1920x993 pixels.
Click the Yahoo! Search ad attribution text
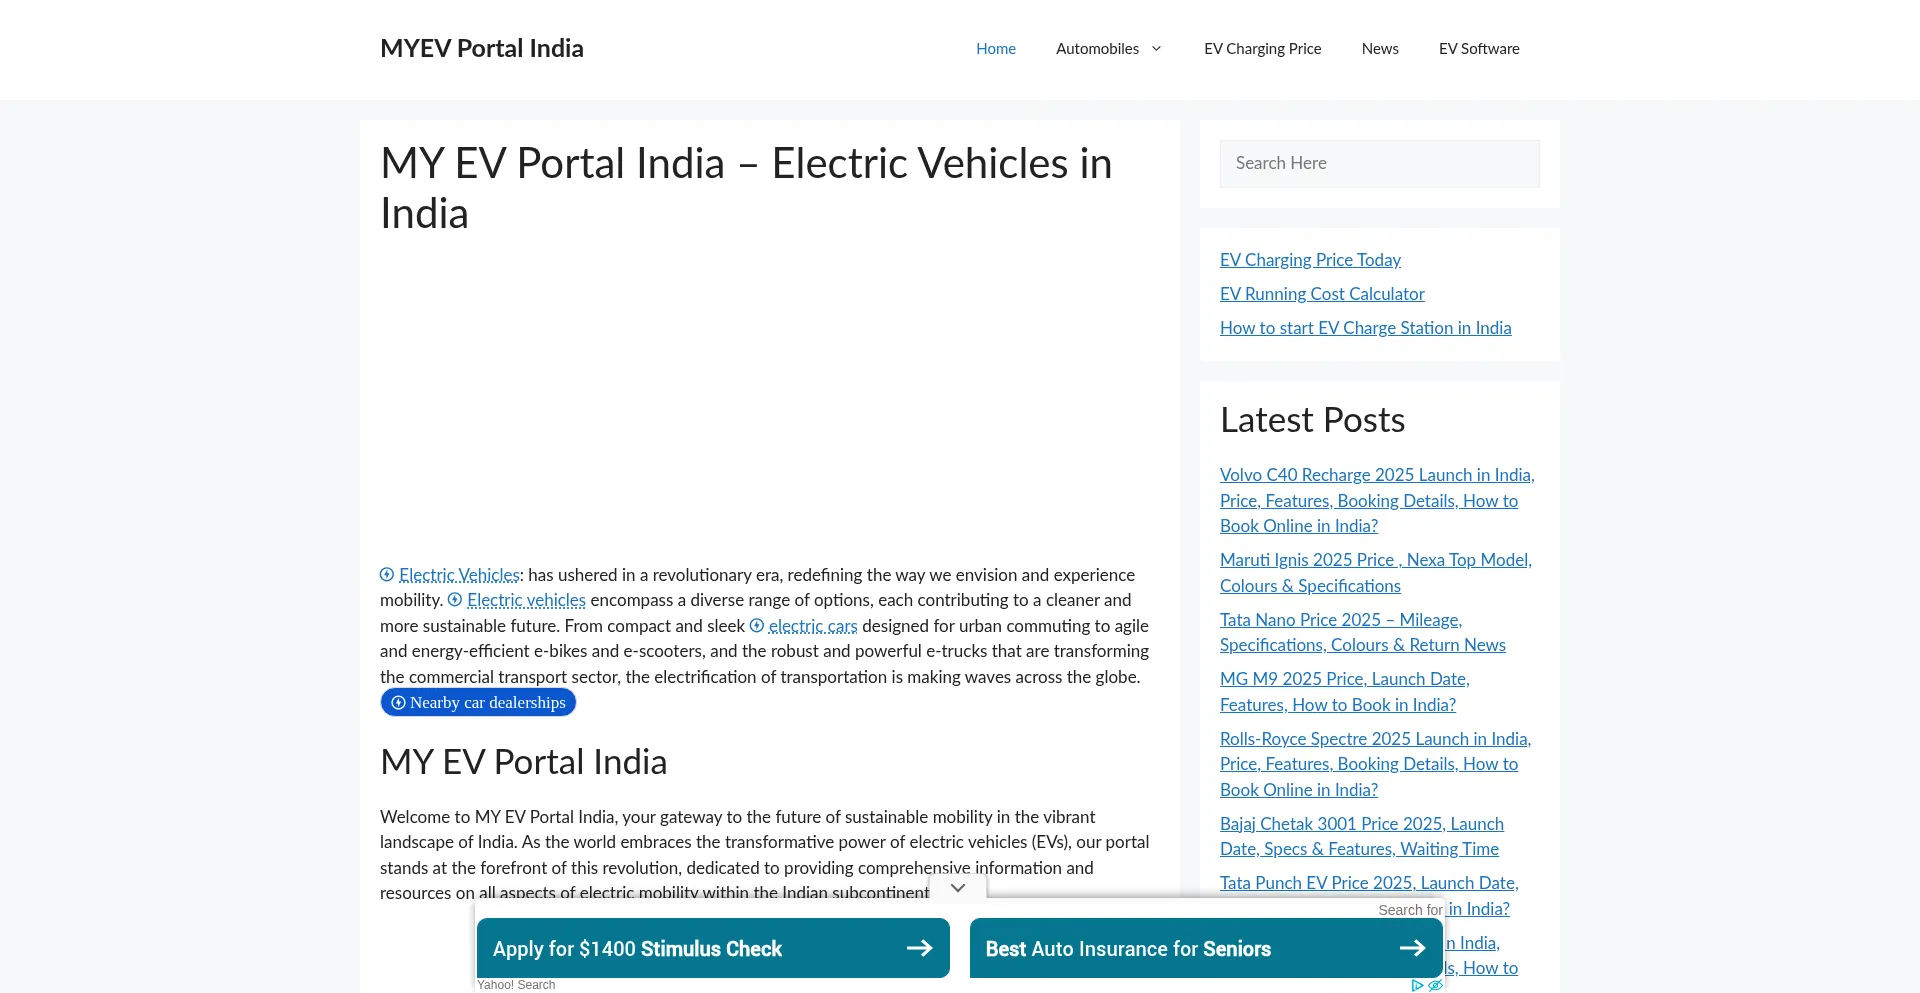pyautogui.click(x=516, y=985)
